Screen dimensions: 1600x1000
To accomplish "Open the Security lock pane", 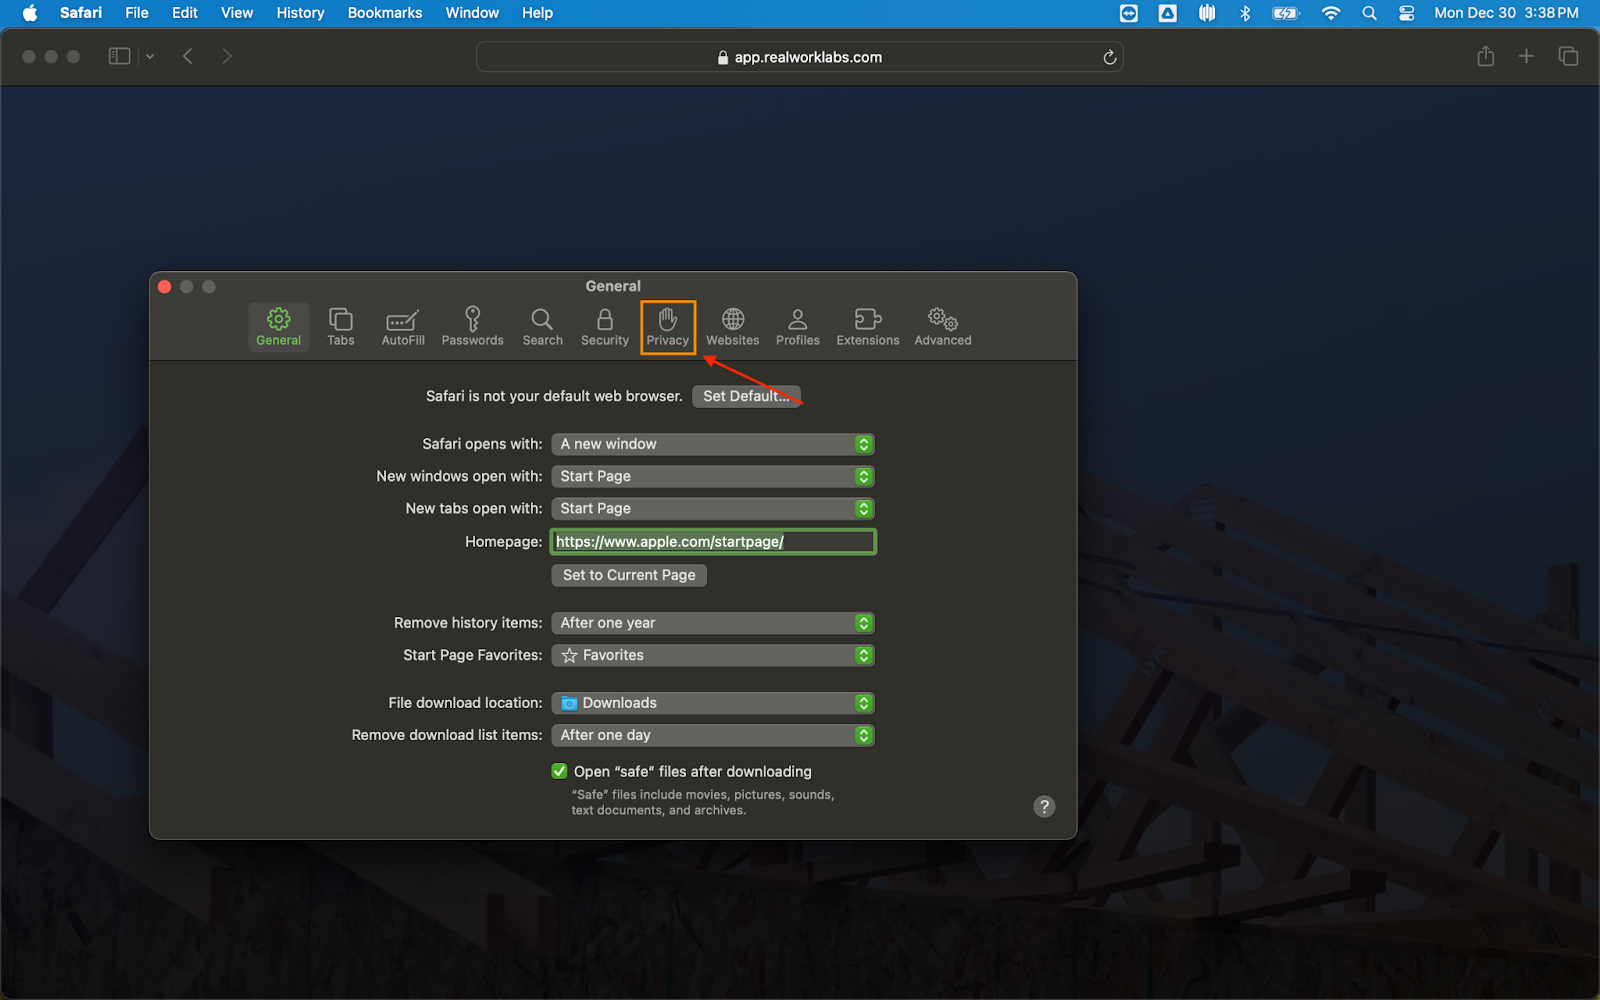I will click(x=605, y=327).
